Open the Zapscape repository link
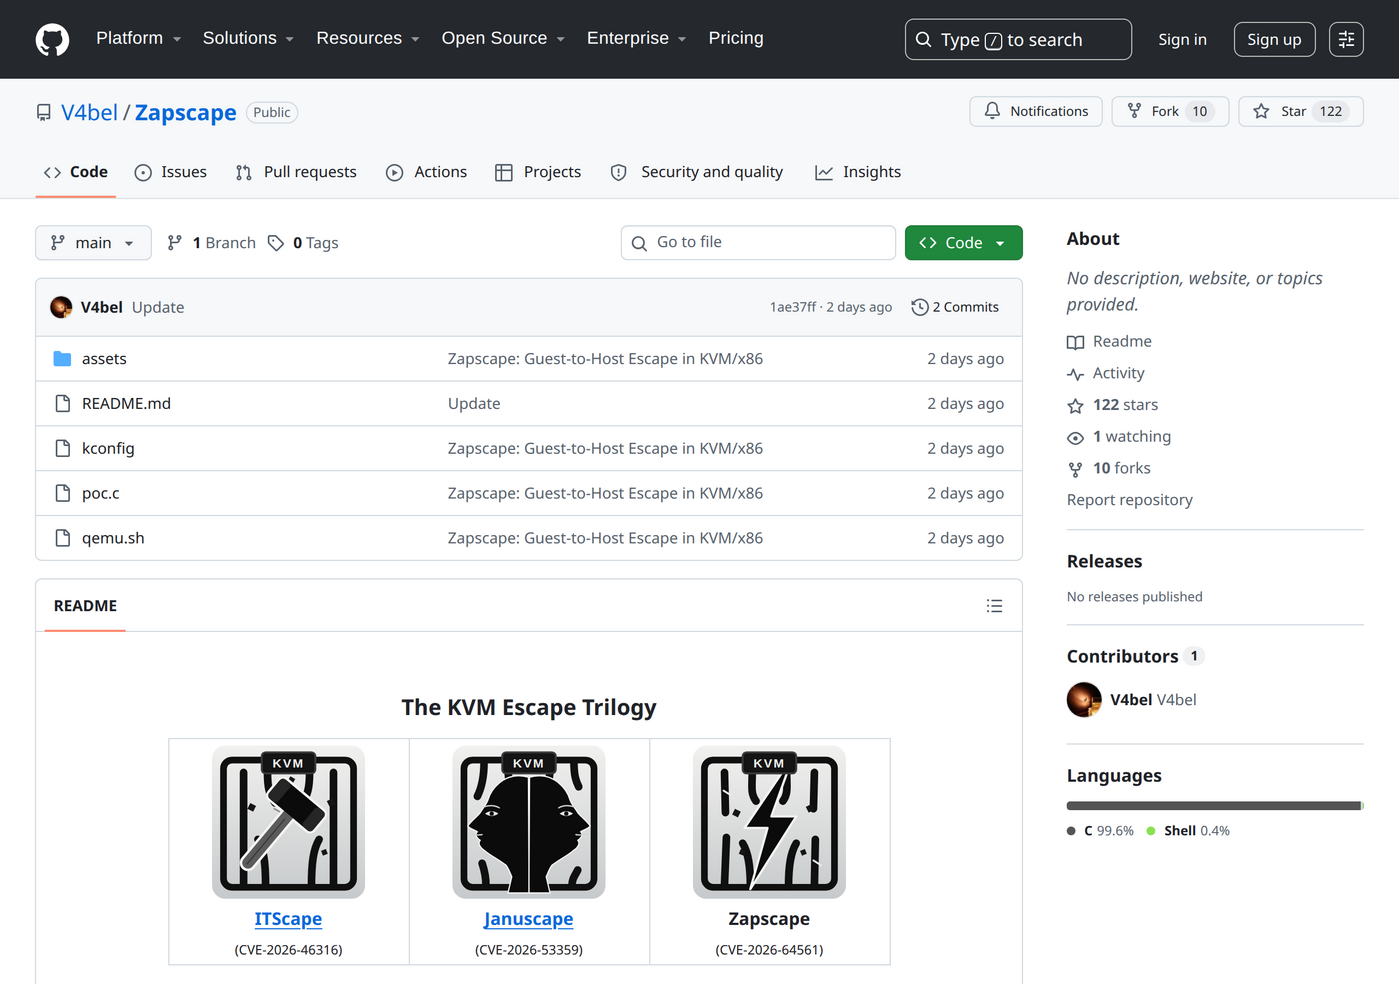The image size is (1399, 984). point(186,113)
